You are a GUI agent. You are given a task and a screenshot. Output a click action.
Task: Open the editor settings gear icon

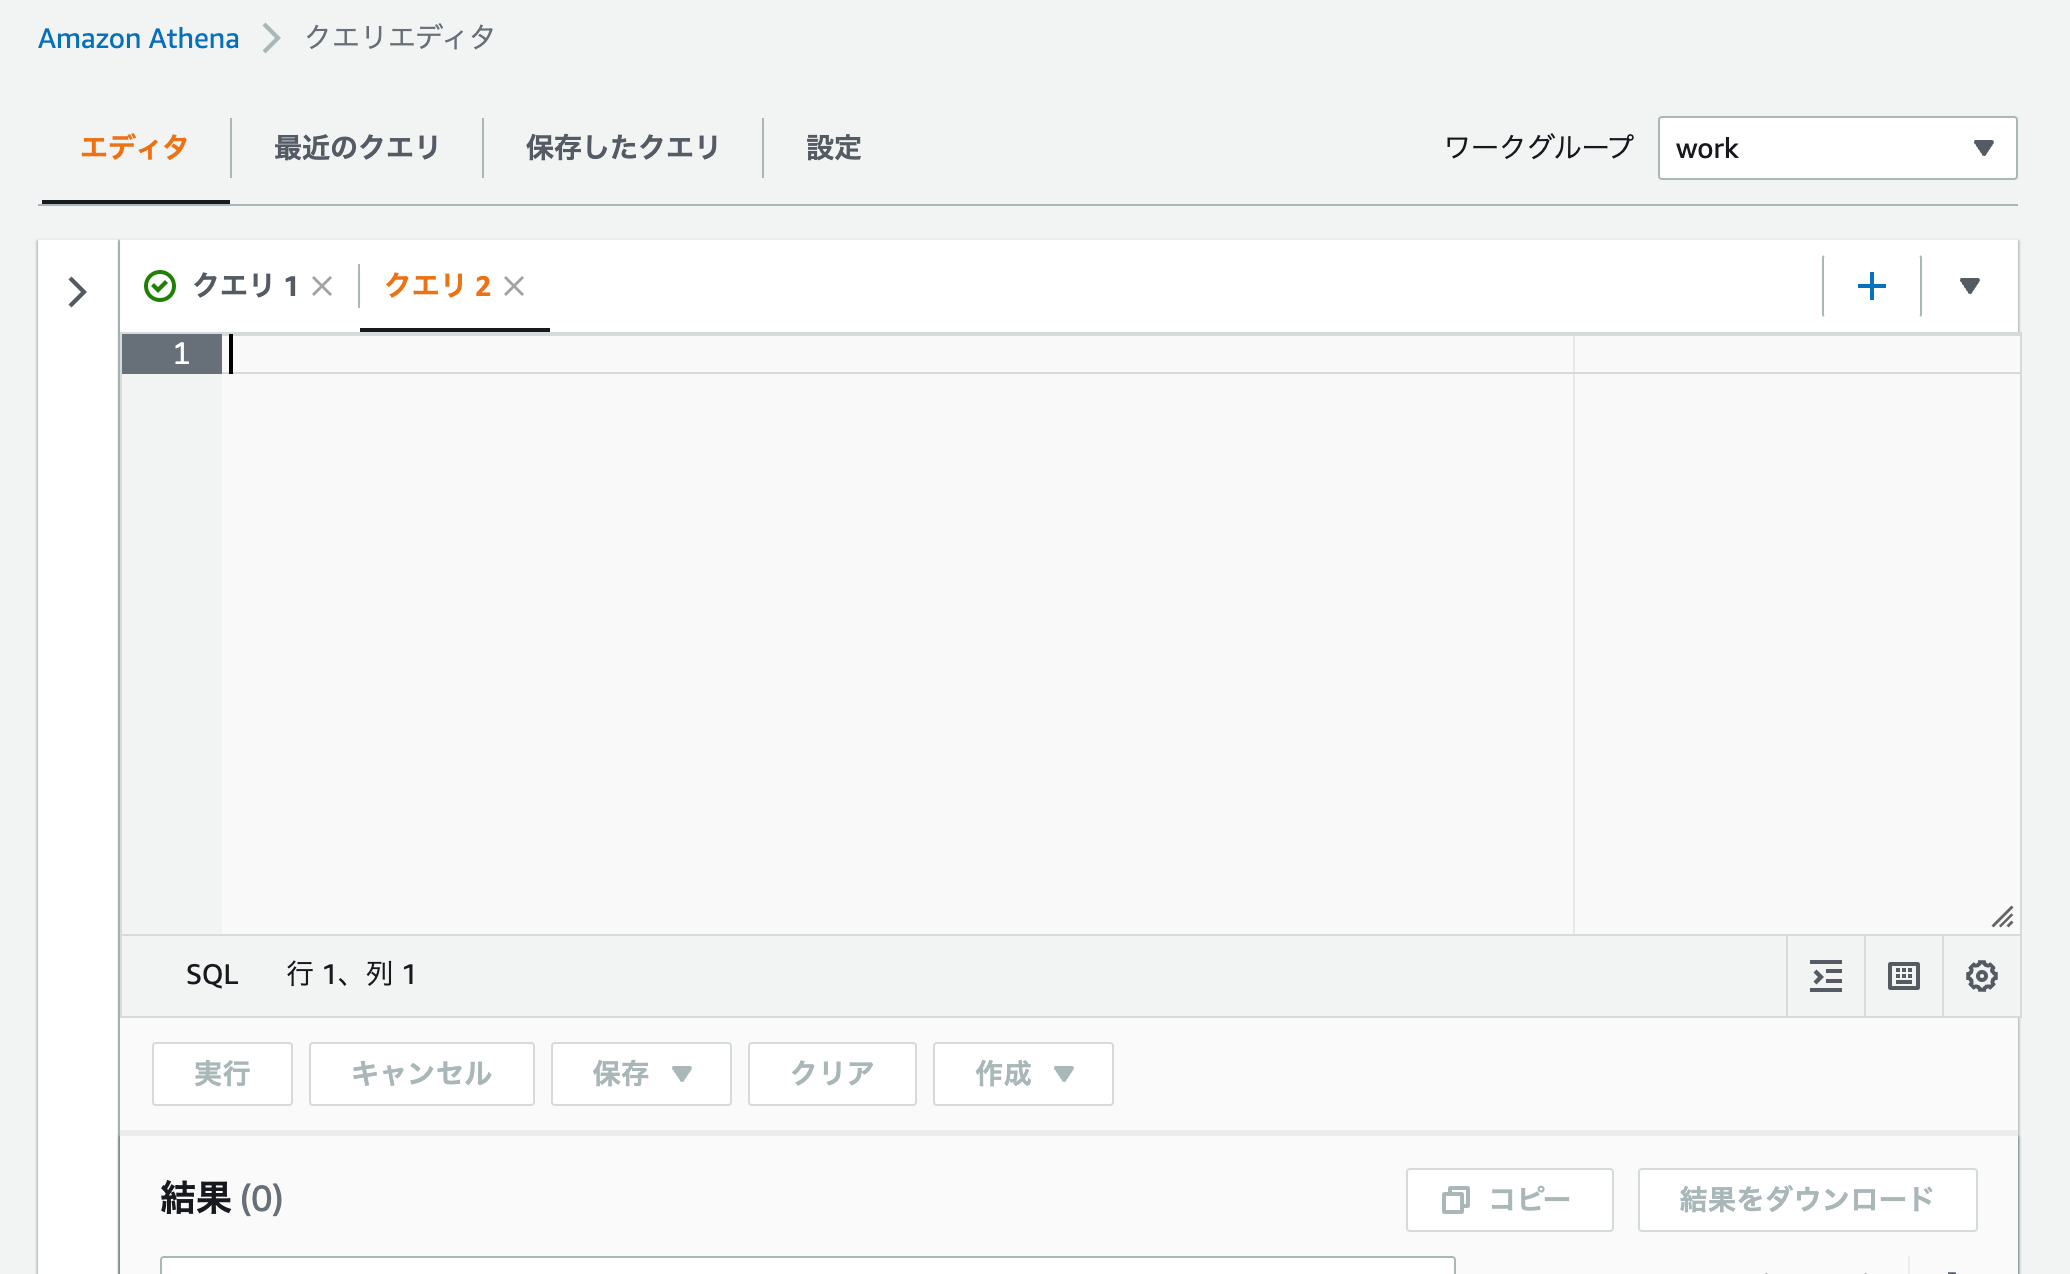(x=1981, y=976)
